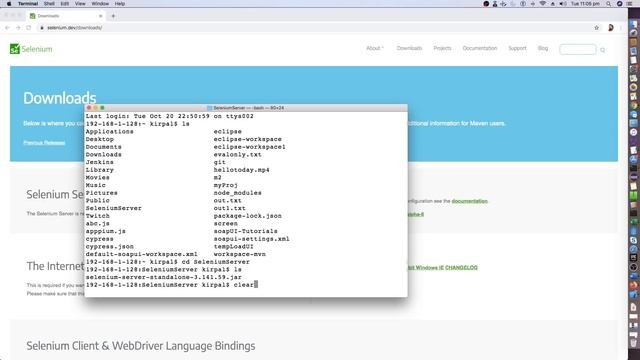Open Trash in the Dock

pos(633,343)
